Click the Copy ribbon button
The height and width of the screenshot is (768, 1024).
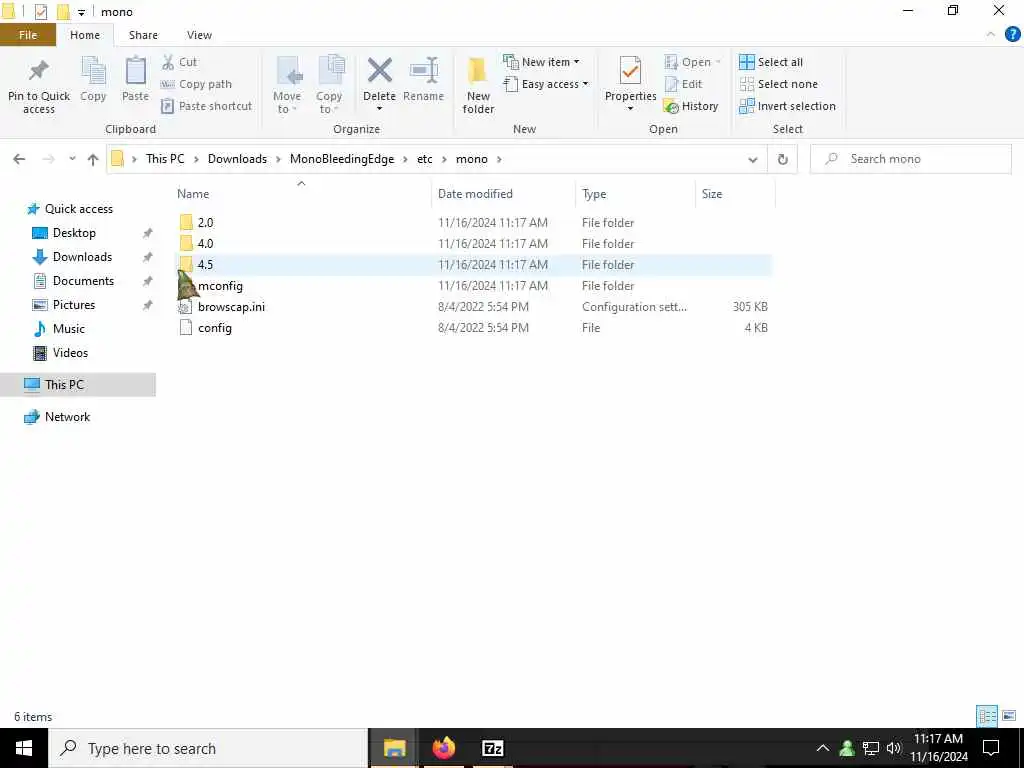[93, 78]
